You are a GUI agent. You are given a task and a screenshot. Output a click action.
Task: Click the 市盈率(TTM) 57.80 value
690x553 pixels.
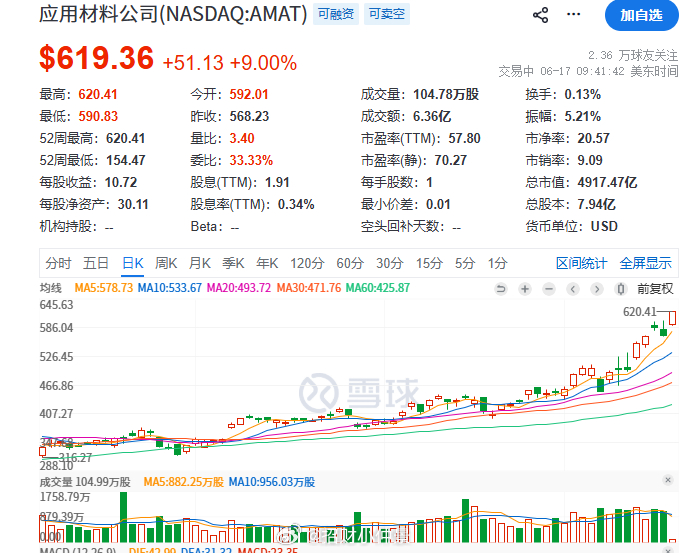pos(465,139)
